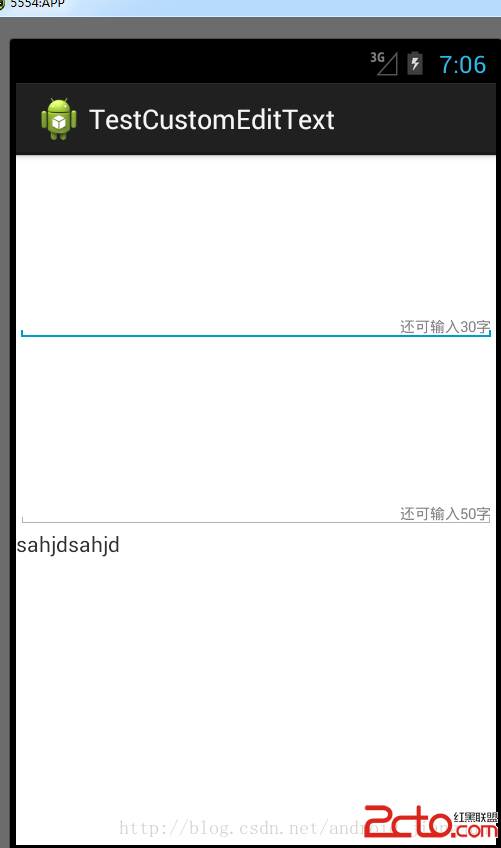Click the 3G signal strength icon

(384, 63)
